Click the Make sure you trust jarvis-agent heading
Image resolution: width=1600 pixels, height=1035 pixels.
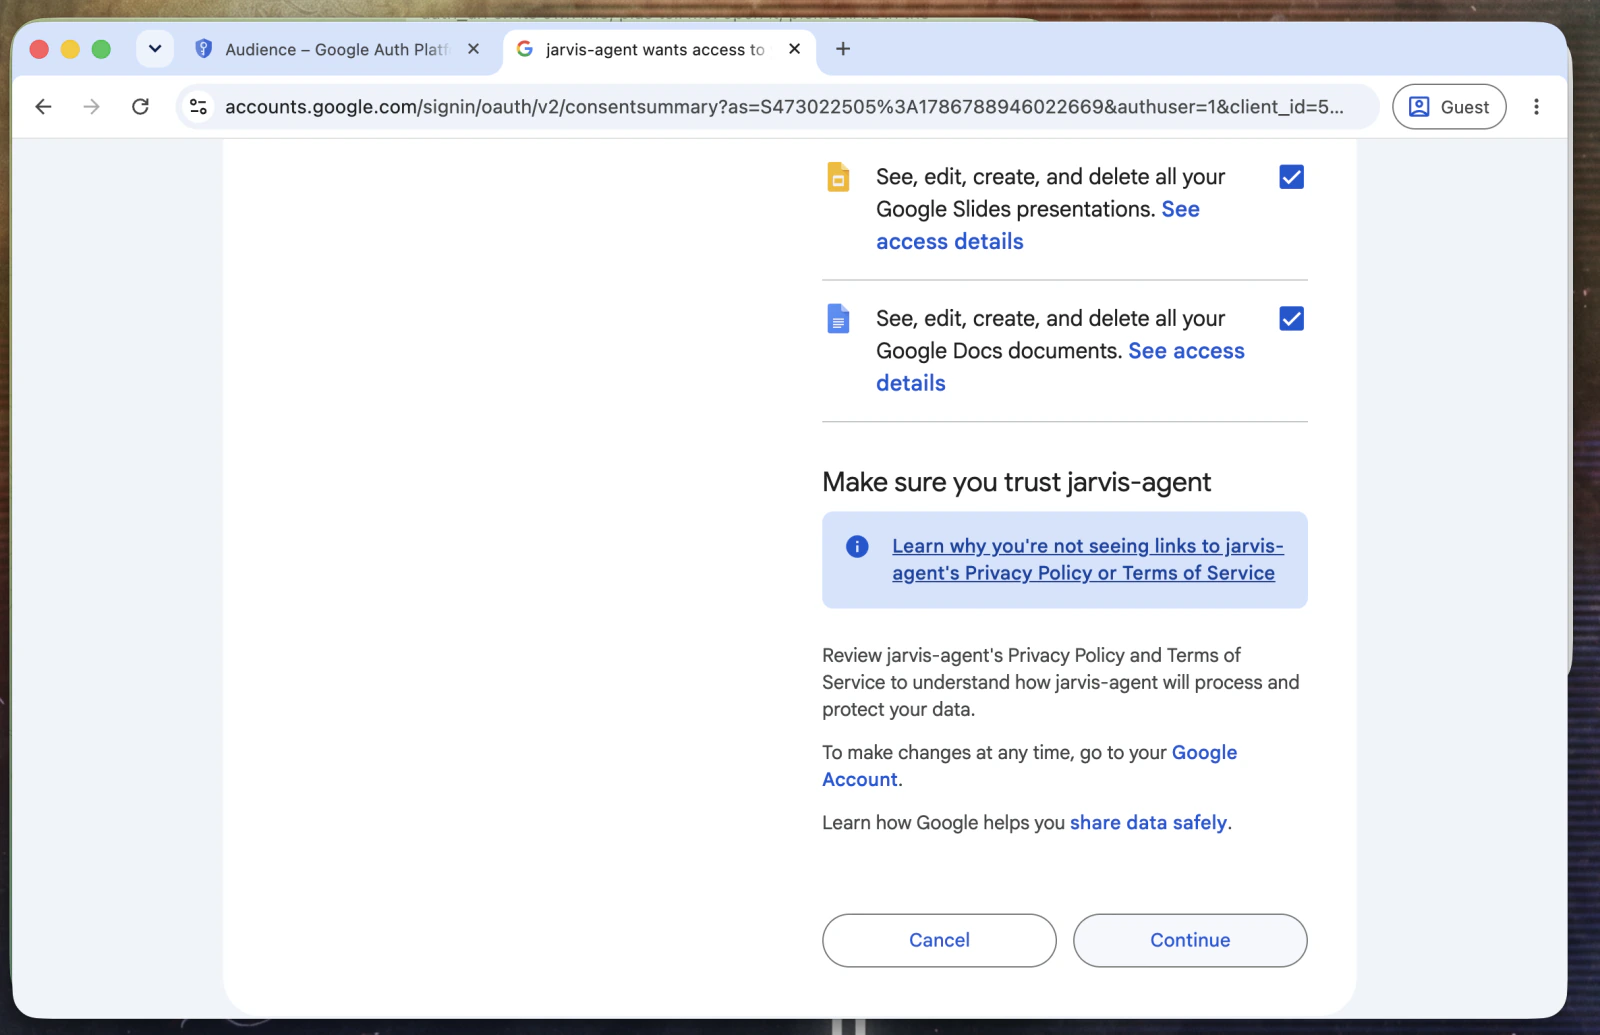(1016, 482)
